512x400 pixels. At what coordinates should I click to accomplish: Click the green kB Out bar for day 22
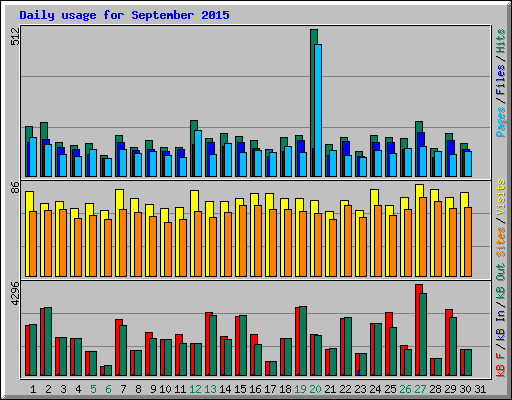coord(348,346)
